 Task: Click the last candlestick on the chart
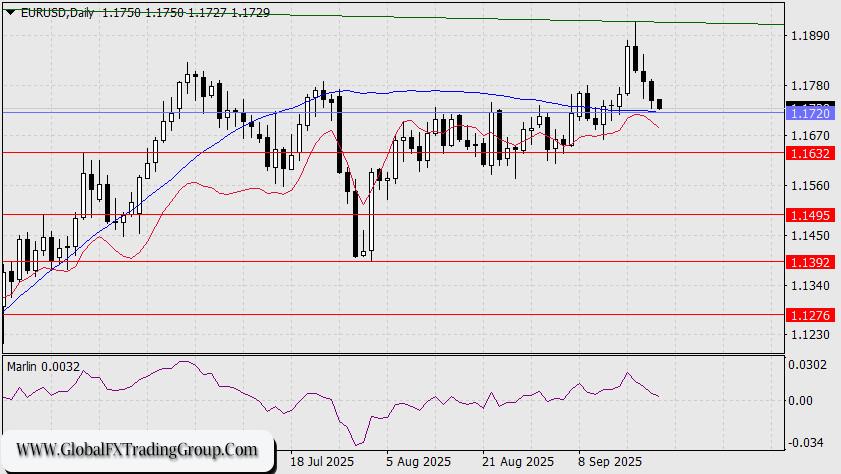click(x=659, y=104)
